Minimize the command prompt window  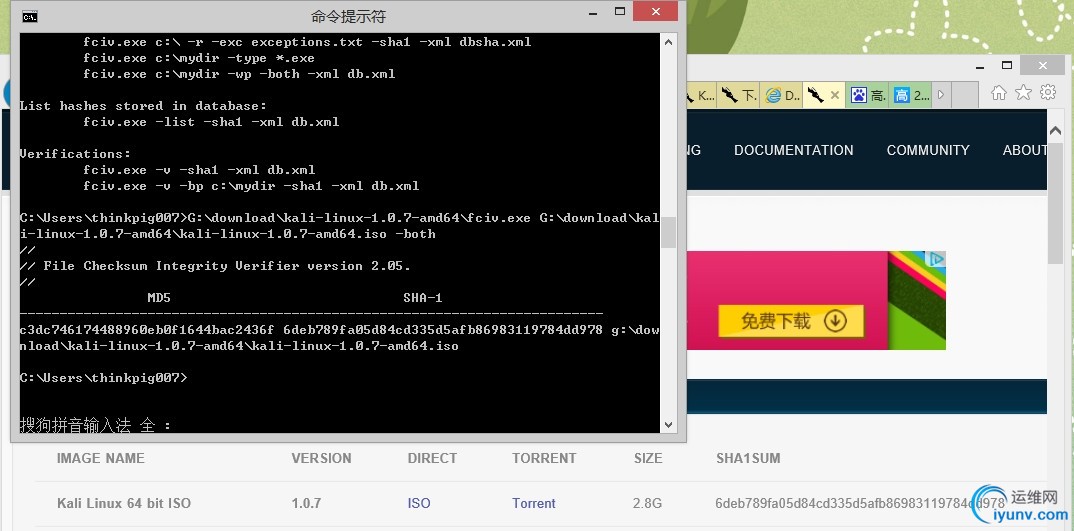click(594, 12)
